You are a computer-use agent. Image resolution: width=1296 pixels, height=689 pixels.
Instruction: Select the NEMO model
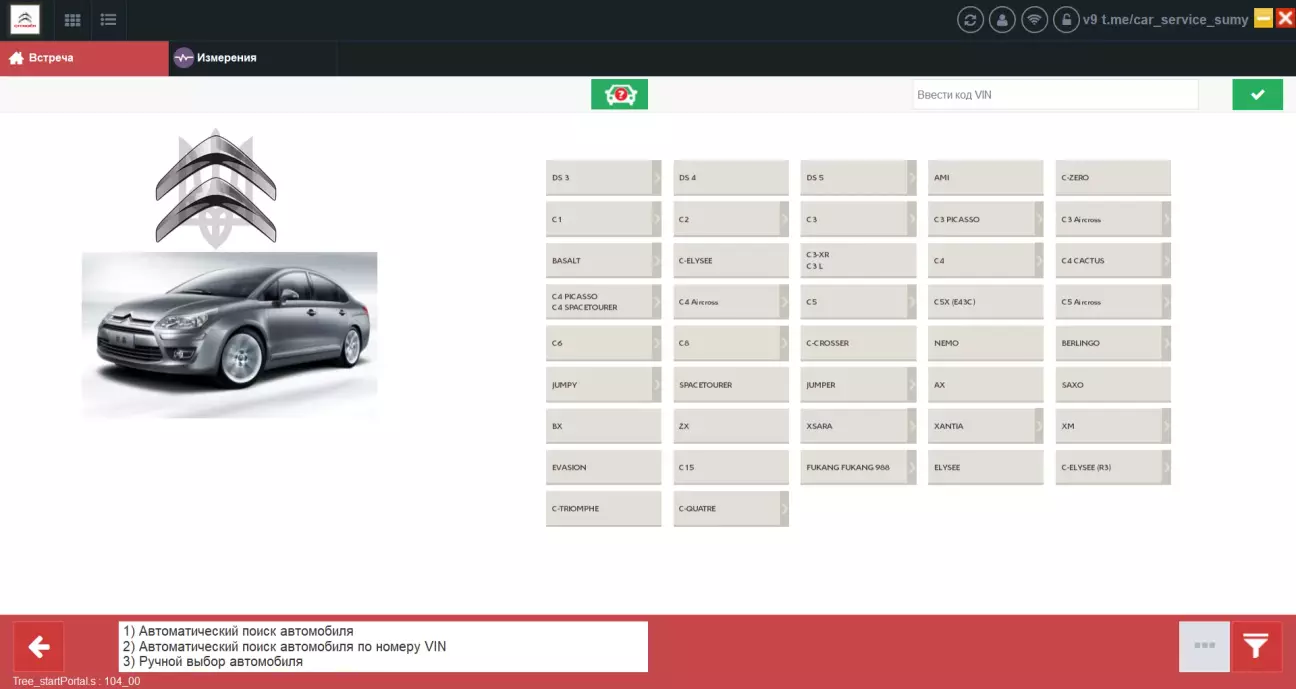[985, 343]
